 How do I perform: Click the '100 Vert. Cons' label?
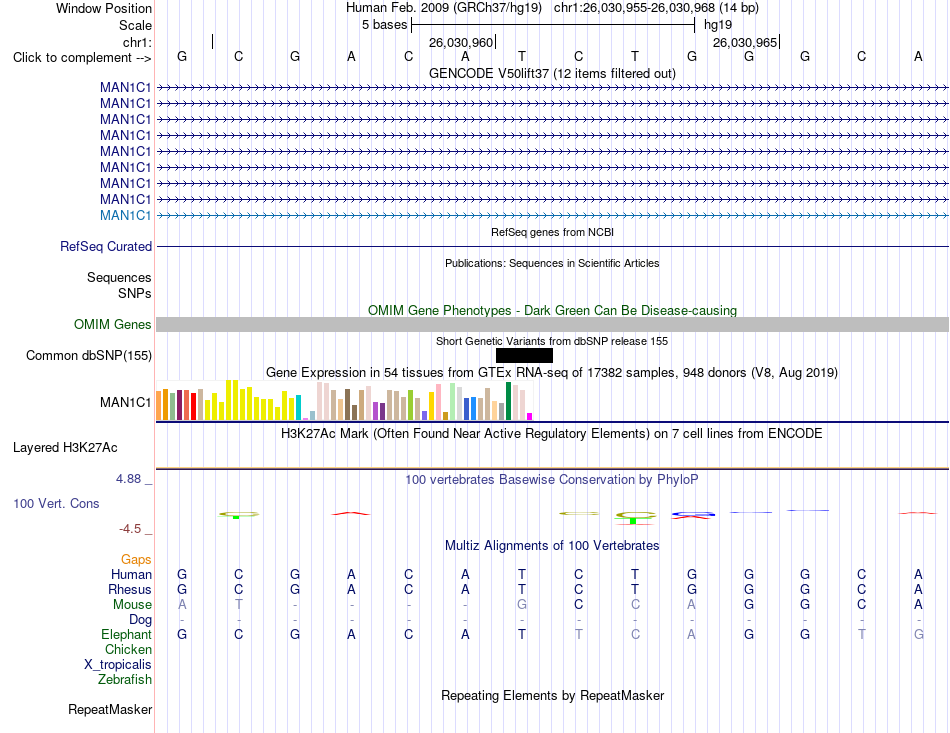[x=56, y=503]
